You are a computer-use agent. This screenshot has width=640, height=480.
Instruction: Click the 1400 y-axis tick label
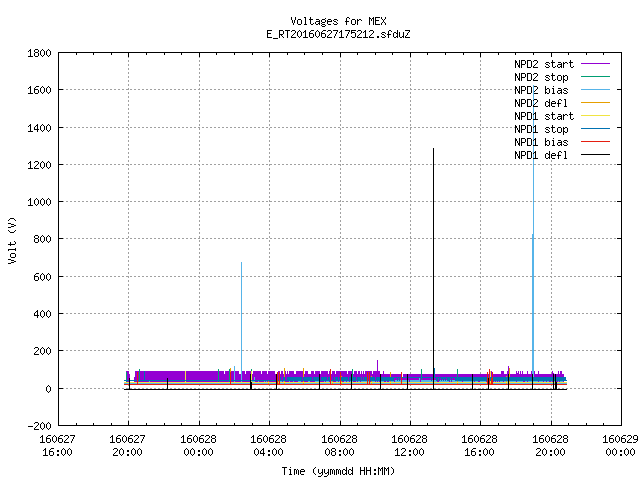[39, 128]
